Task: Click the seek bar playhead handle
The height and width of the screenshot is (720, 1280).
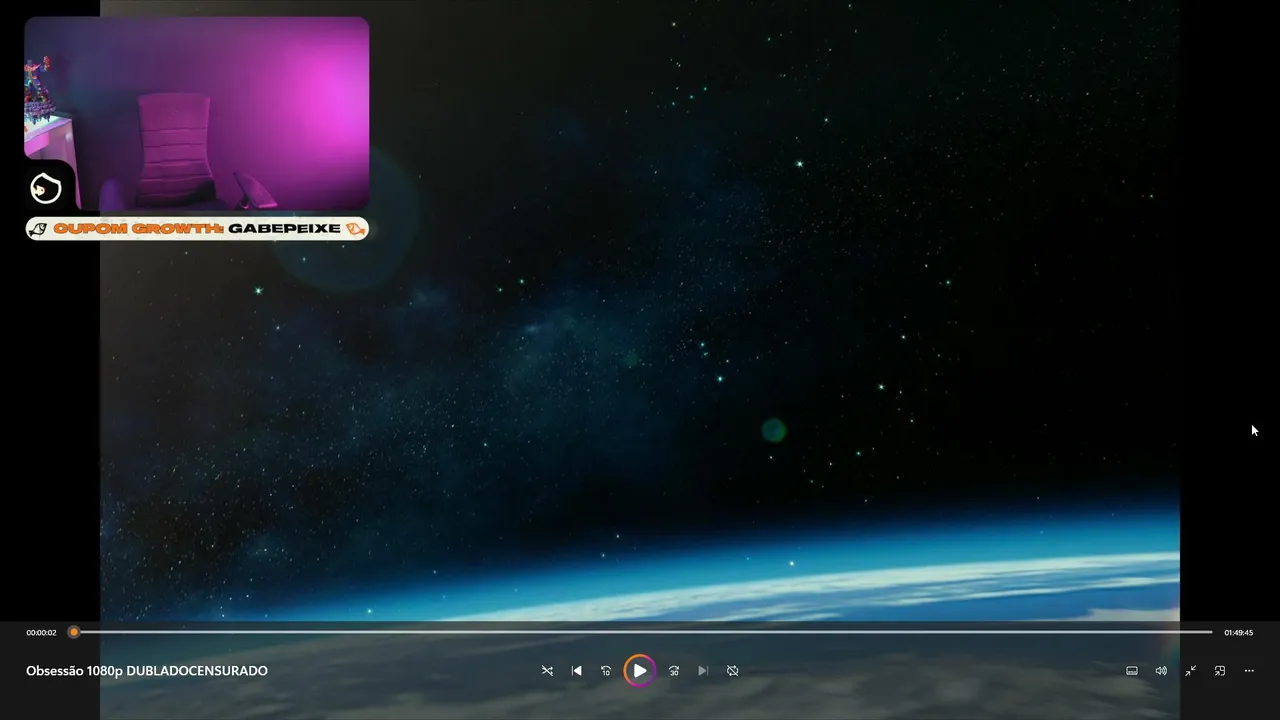Action: click(73, 632)
